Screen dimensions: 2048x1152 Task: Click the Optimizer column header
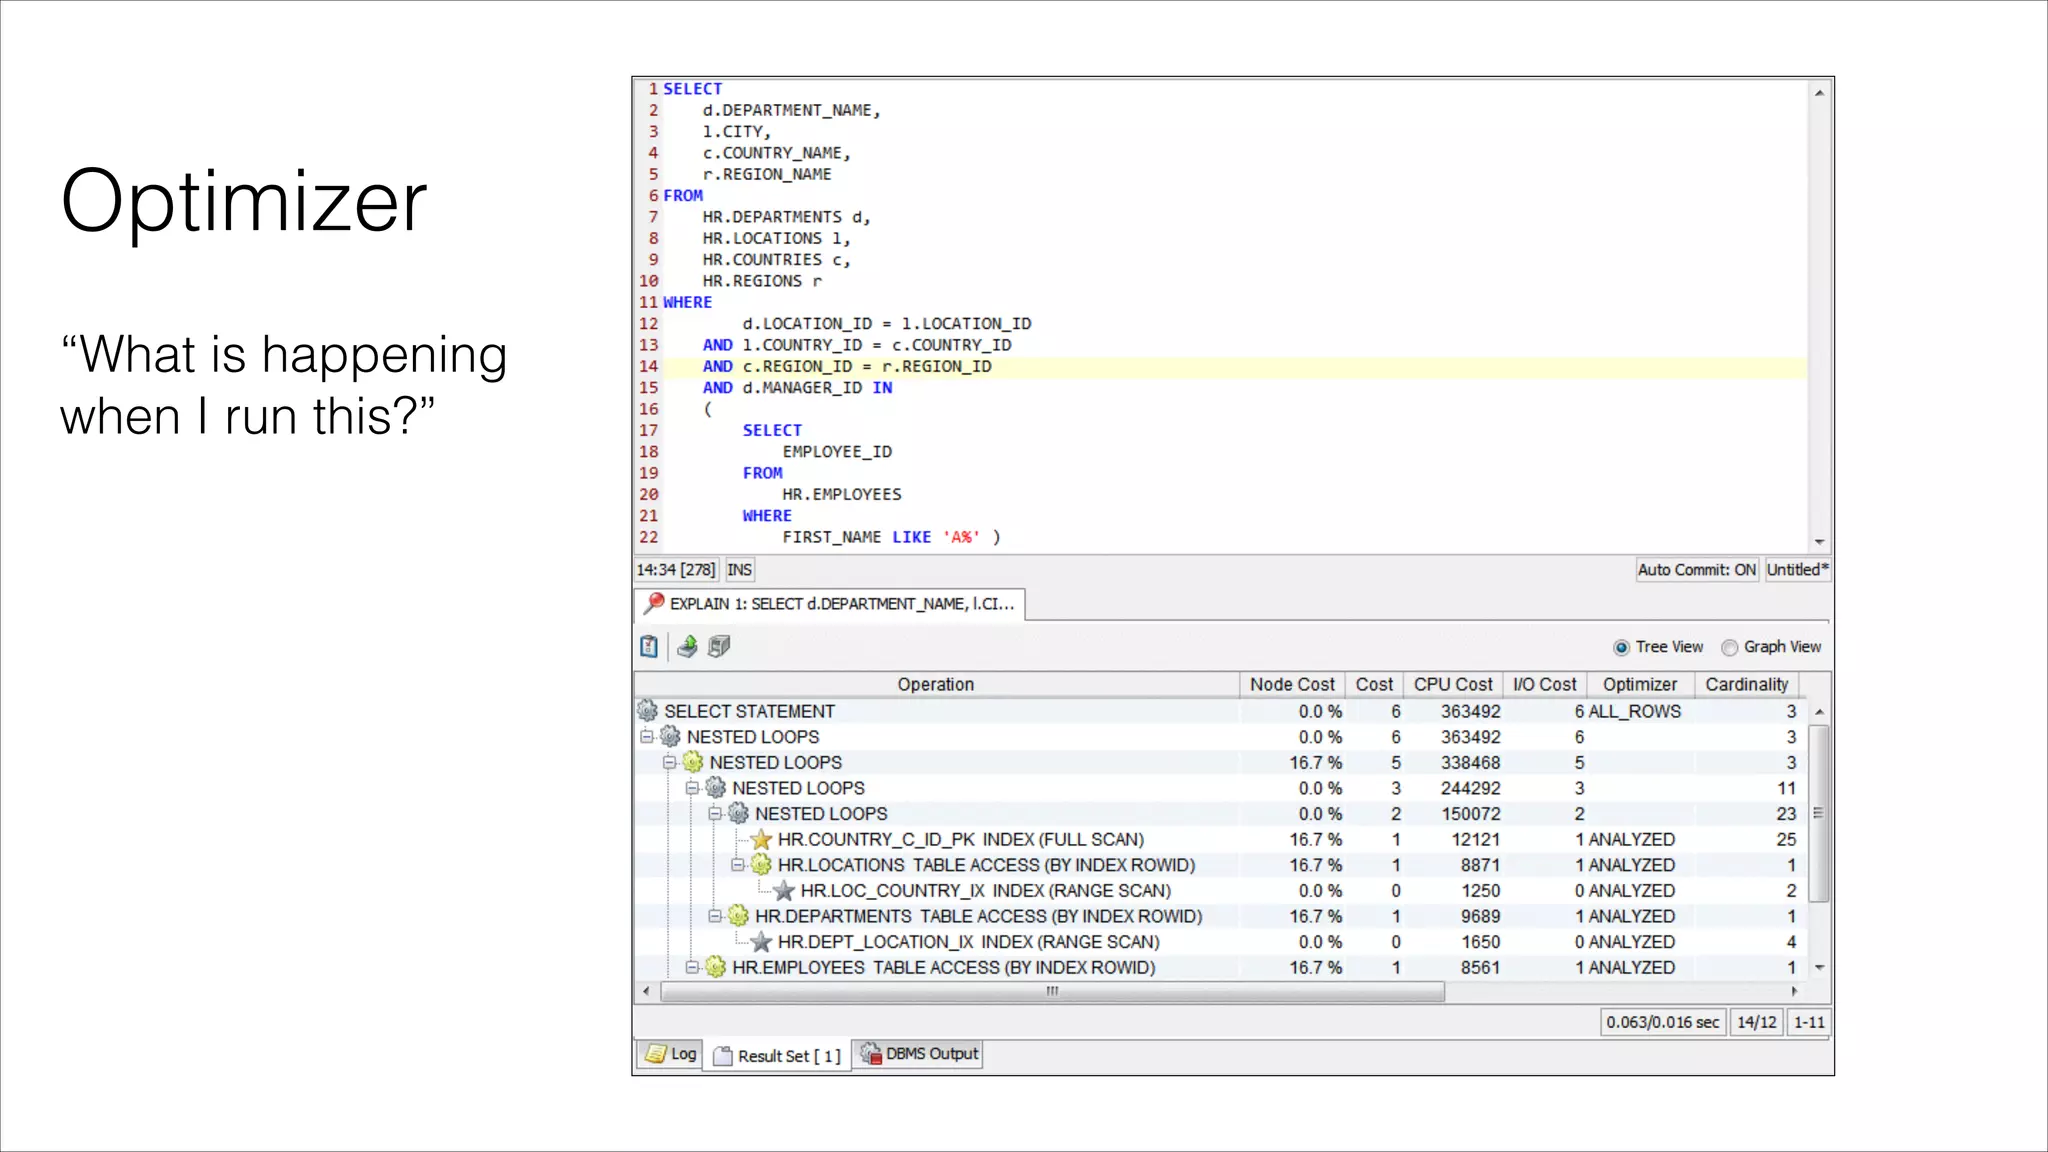(x=1640, y=685)
